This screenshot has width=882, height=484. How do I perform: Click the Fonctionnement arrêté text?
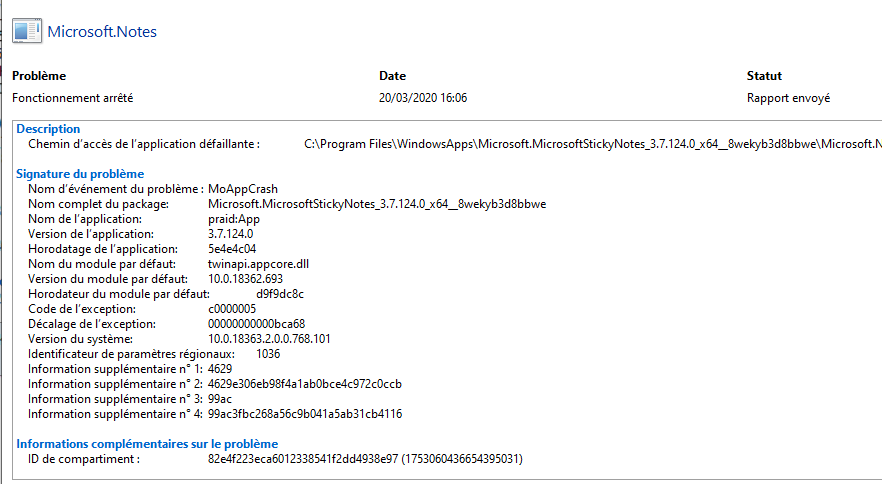[x=73, y=98]
